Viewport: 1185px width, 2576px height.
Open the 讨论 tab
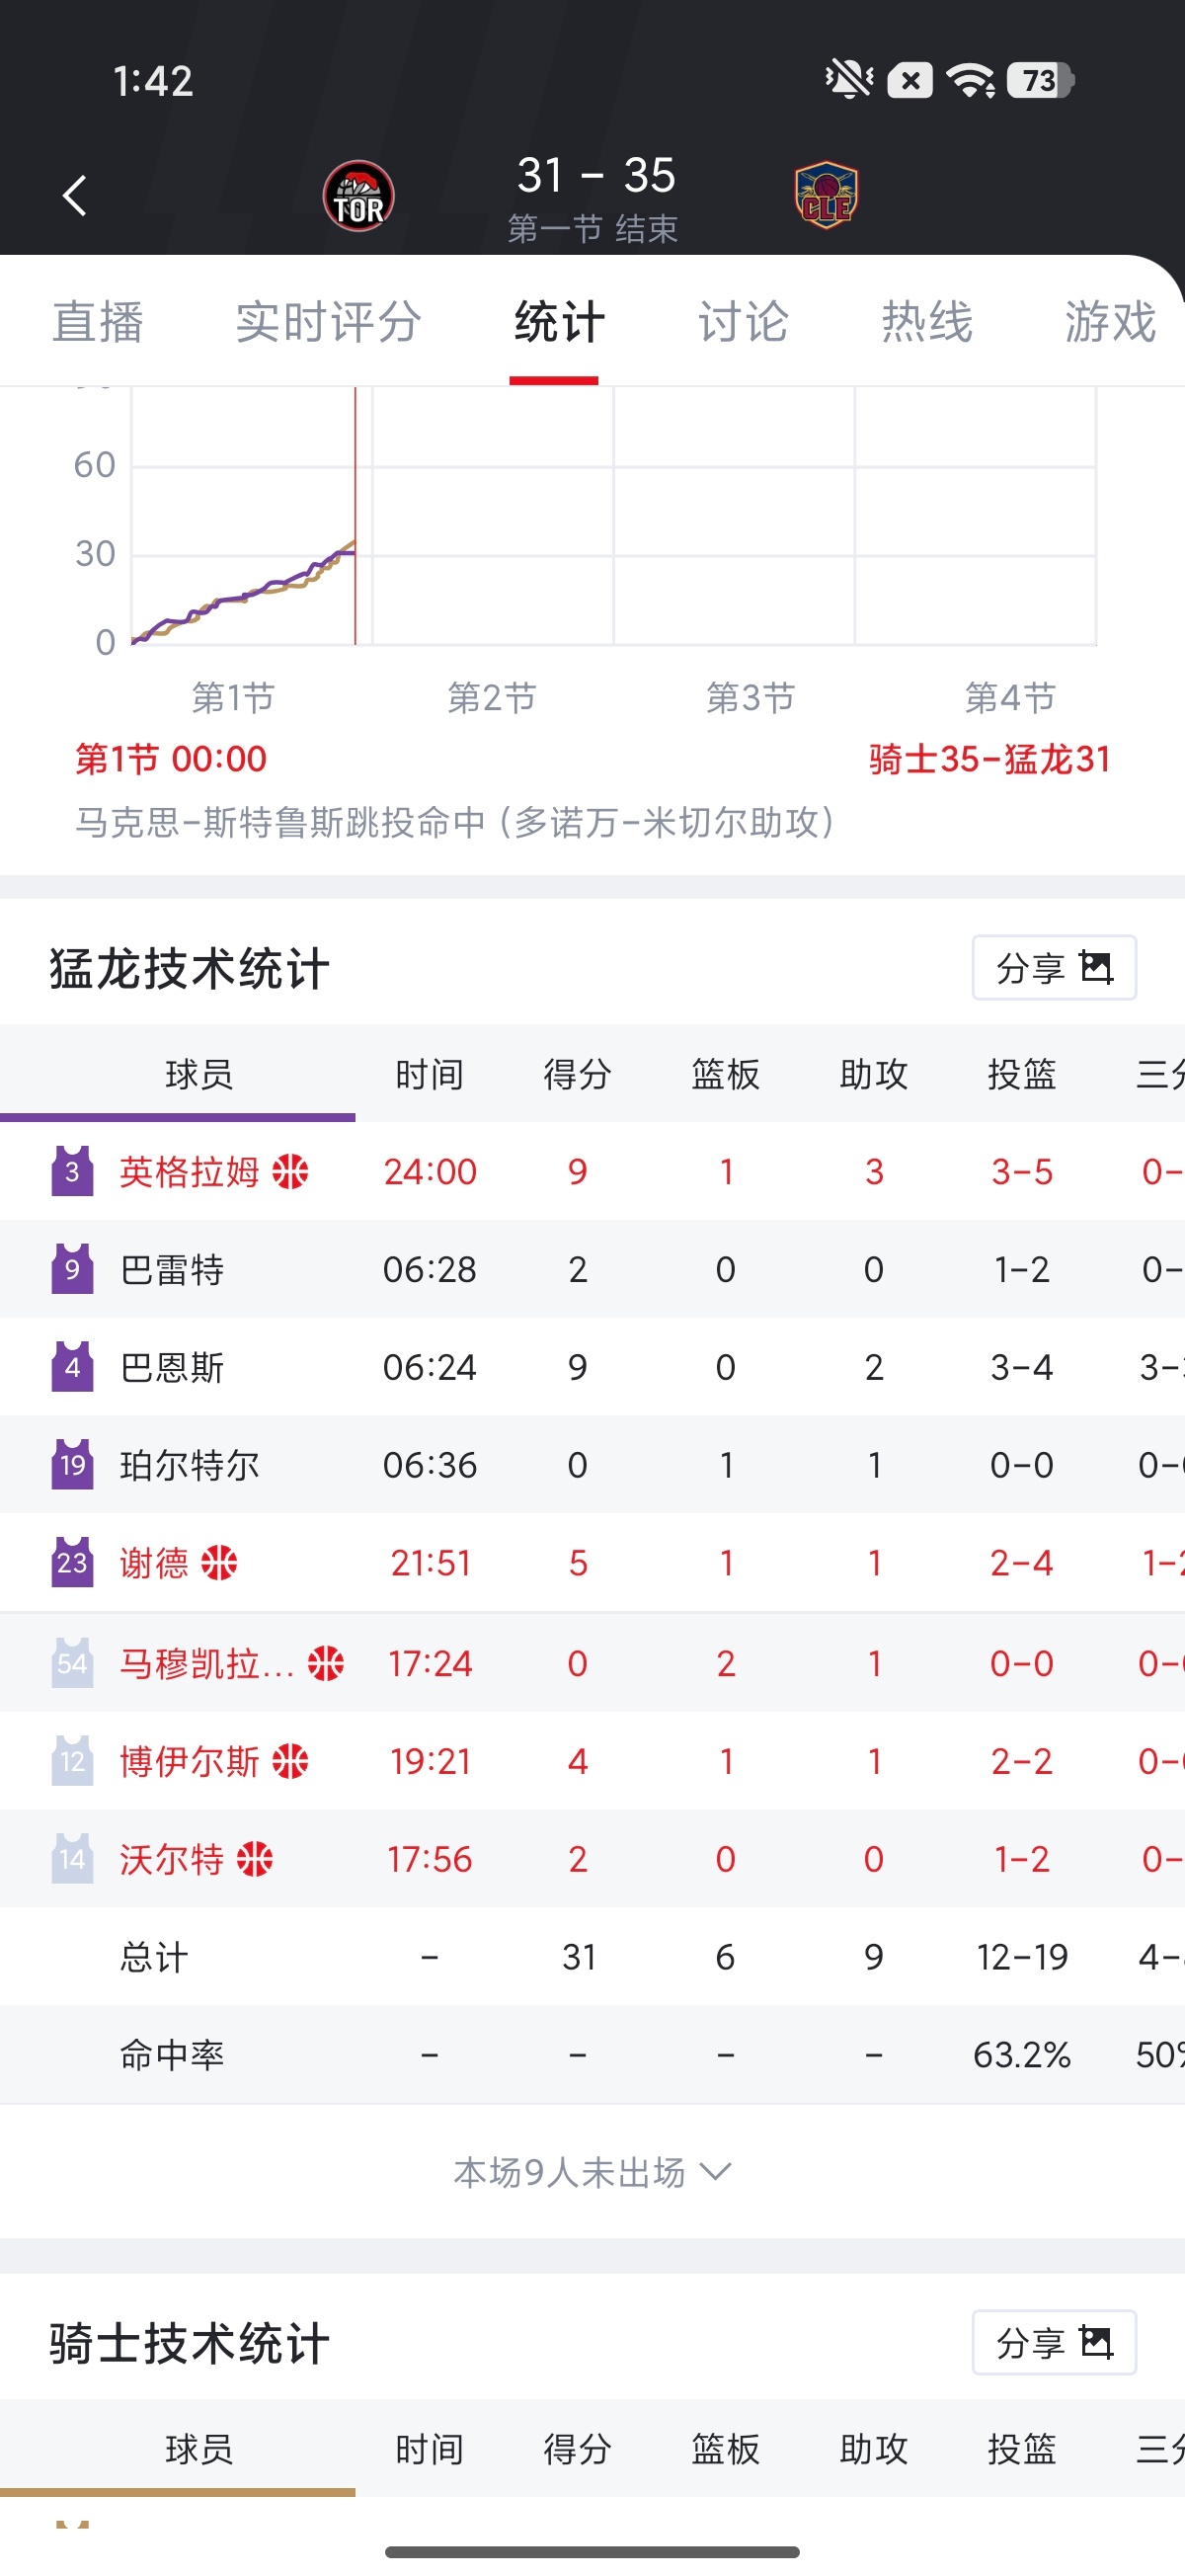coord(743,322)
